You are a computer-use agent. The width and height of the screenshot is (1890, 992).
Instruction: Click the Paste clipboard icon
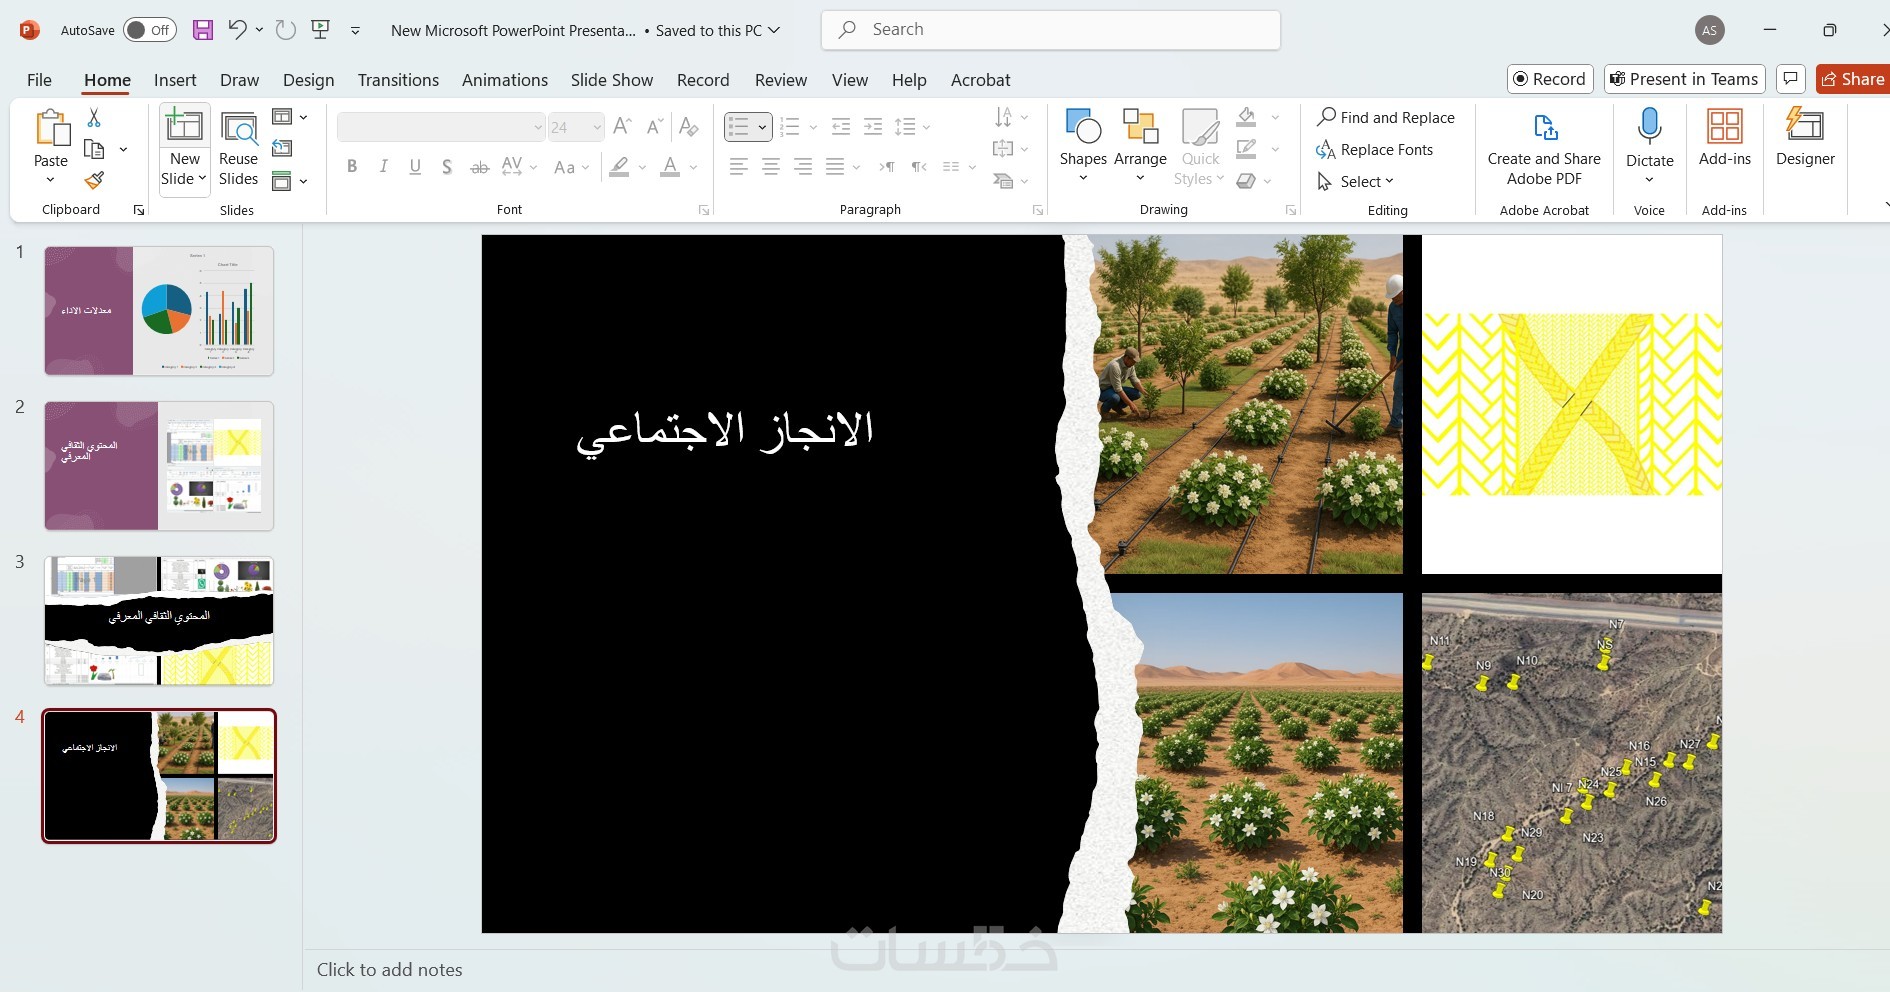click(51, 130)
